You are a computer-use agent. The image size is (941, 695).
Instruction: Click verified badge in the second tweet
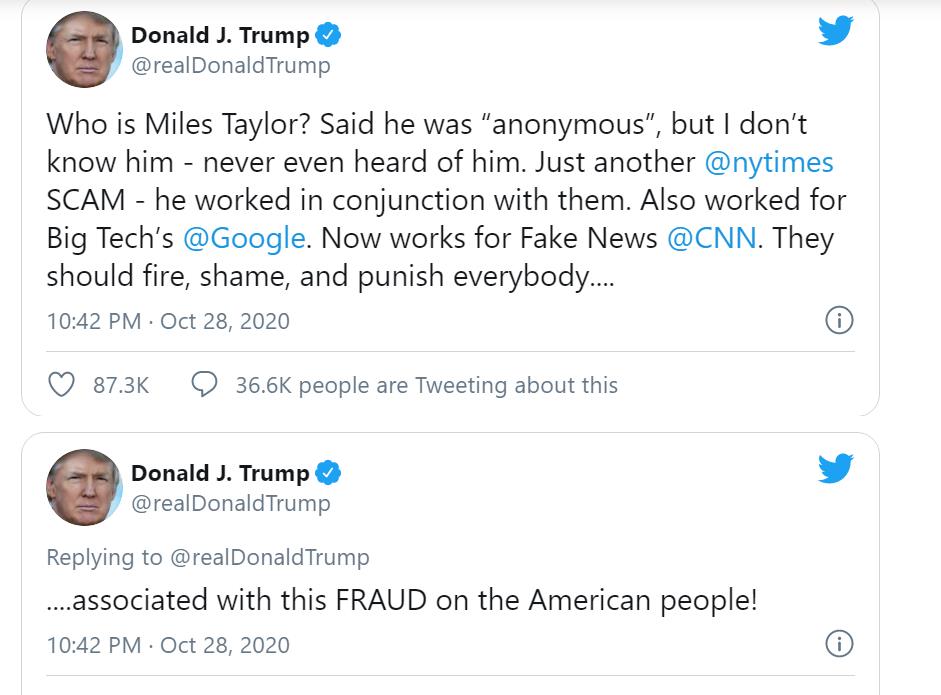(x=329, y=472)
